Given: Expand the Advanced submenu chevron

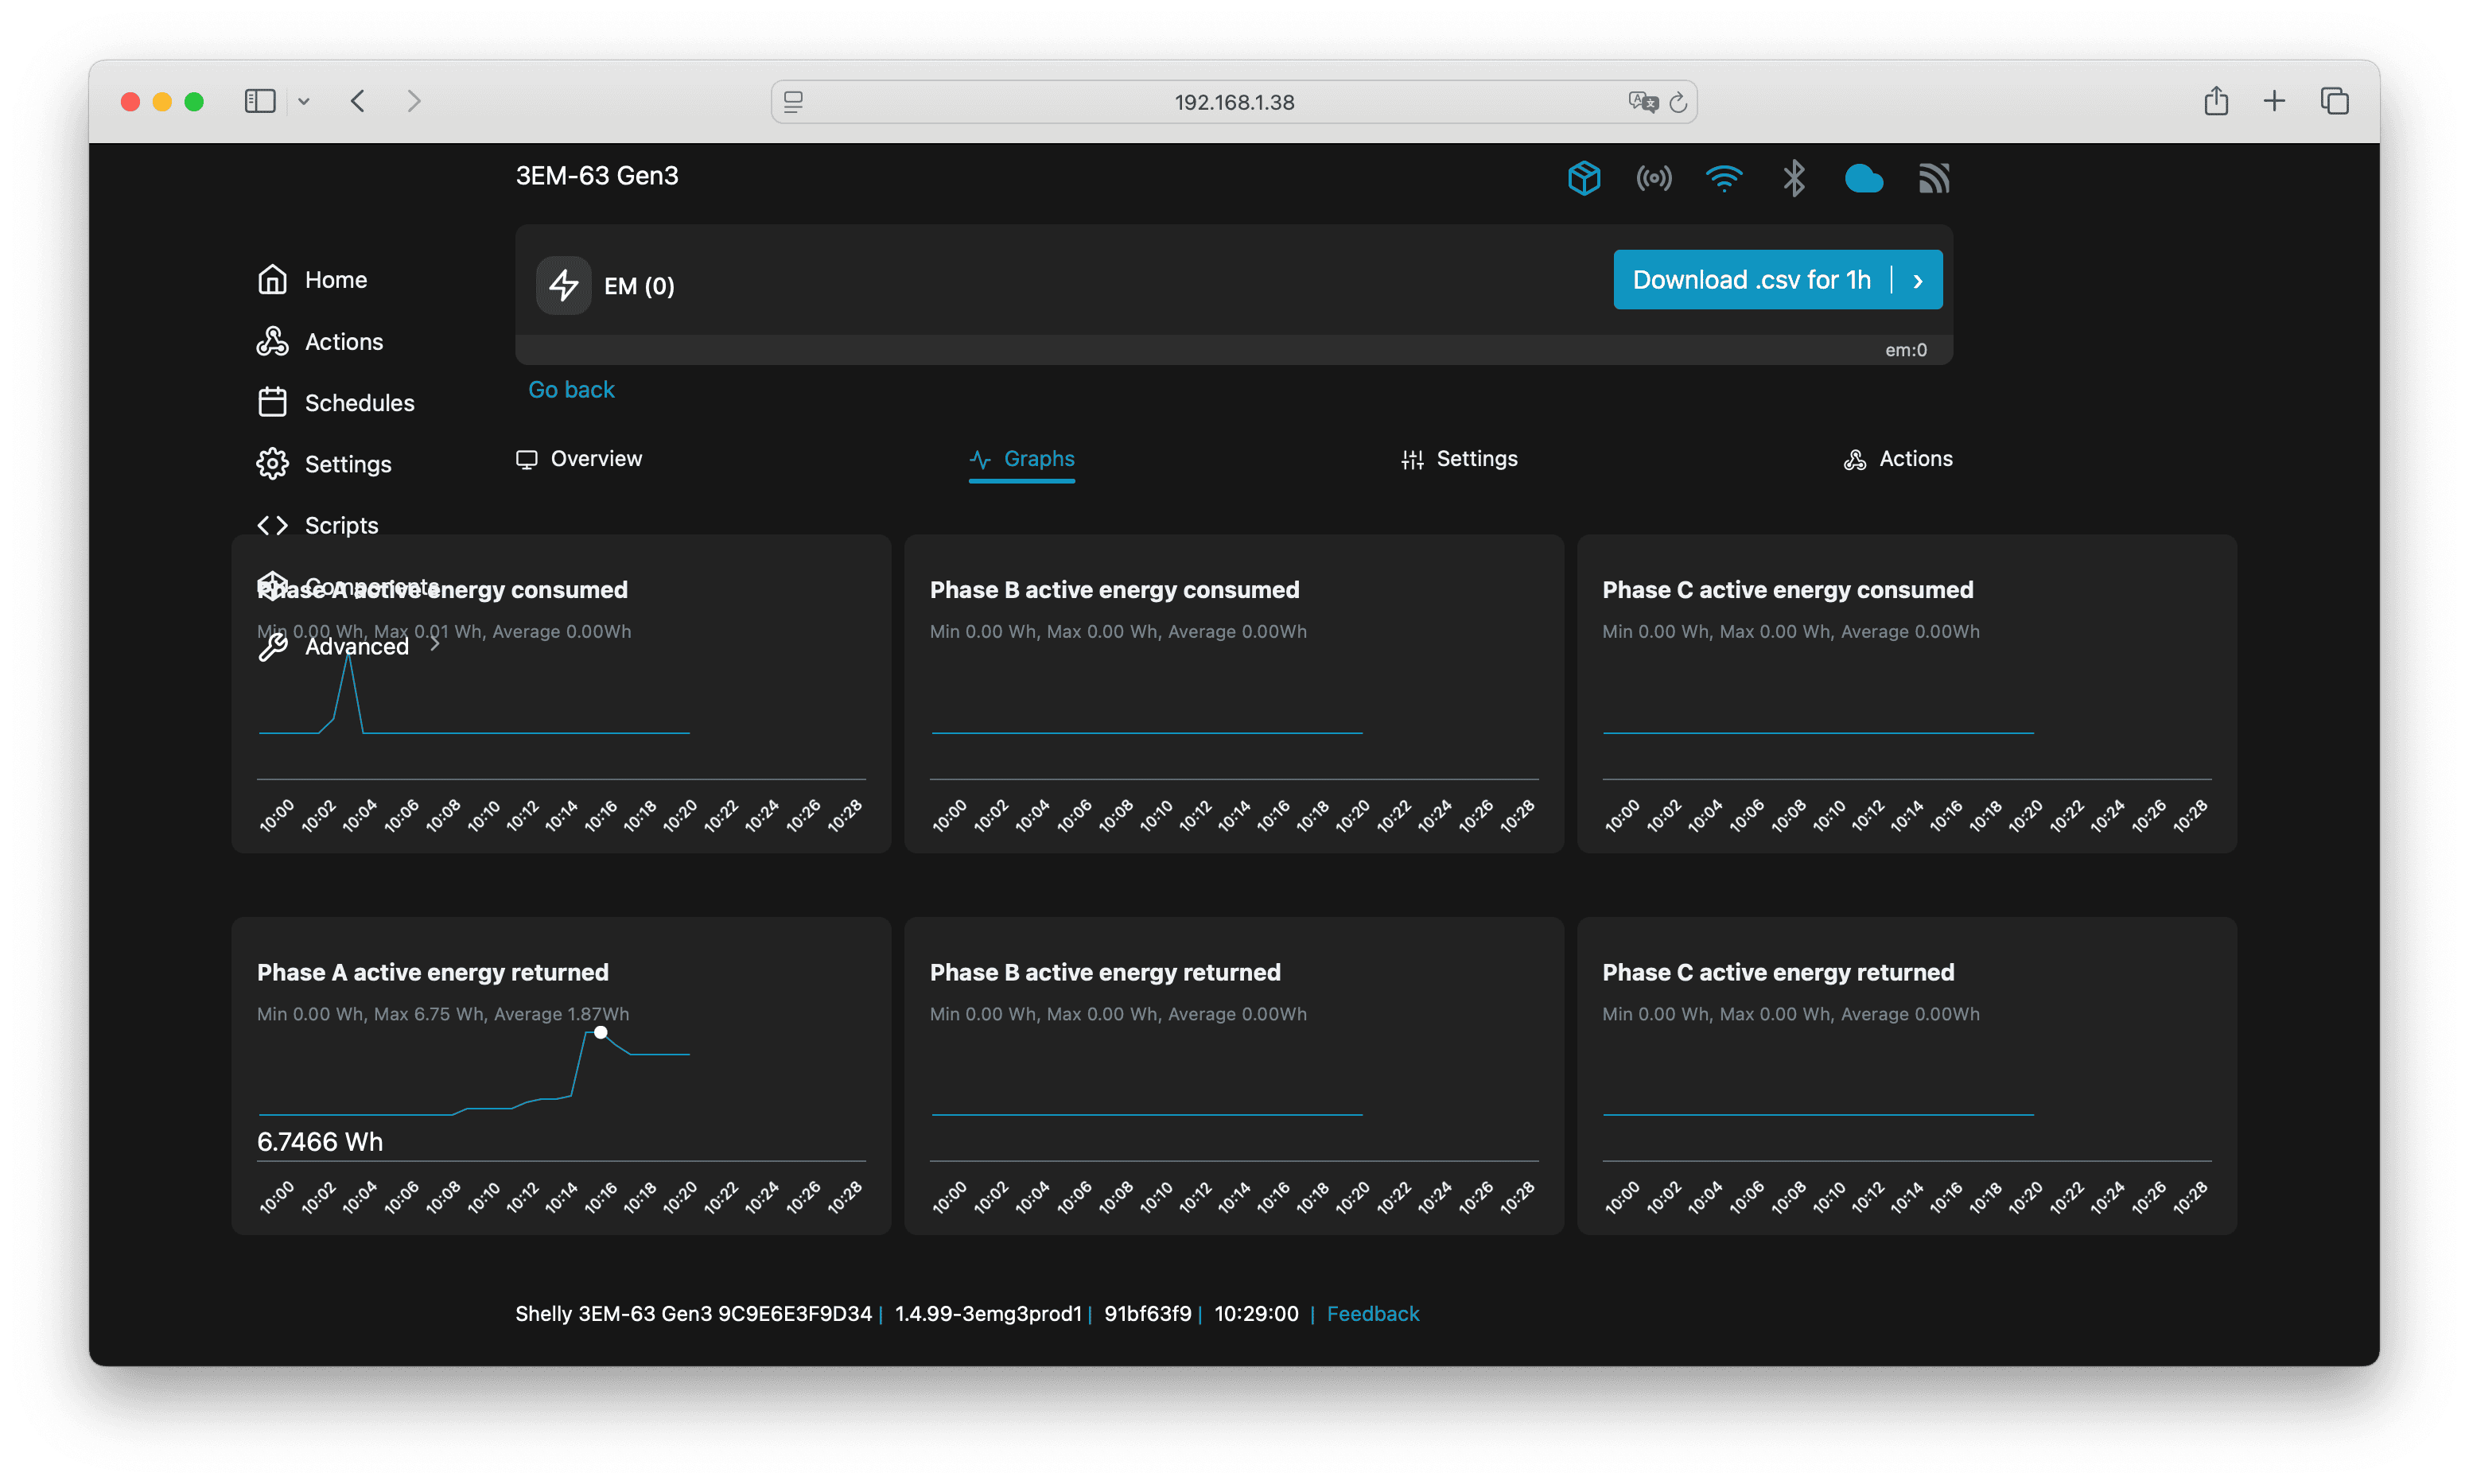Looking at the screenshot, I should (434, 645).
